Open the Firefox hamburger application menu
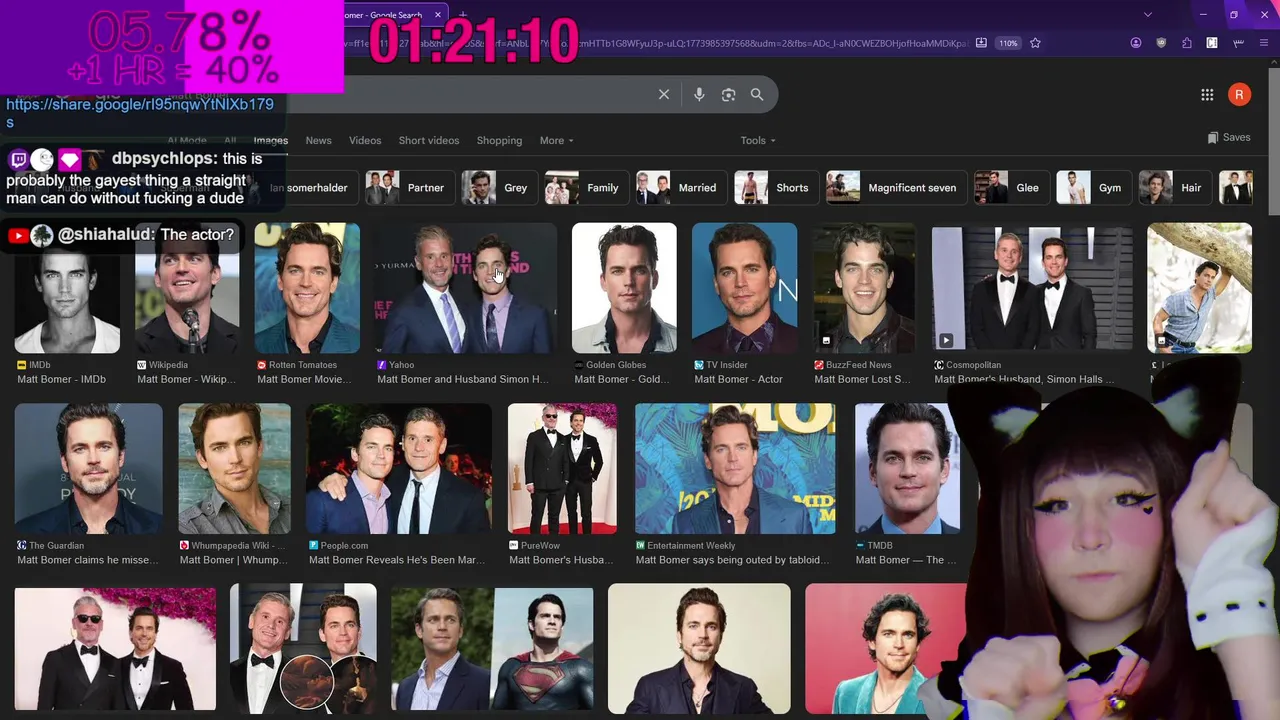1280x720 pixels. (1263, 43)
